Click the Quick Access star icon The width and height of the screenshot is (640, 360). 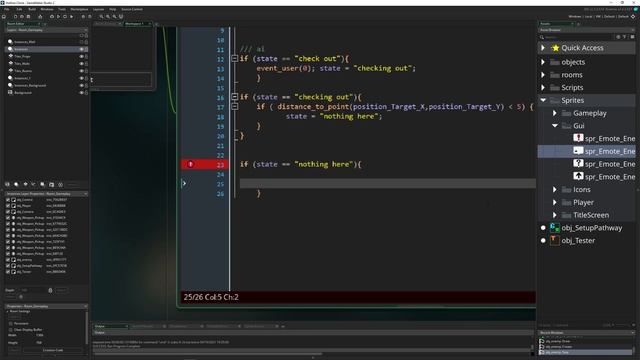[x=555, y=48]
